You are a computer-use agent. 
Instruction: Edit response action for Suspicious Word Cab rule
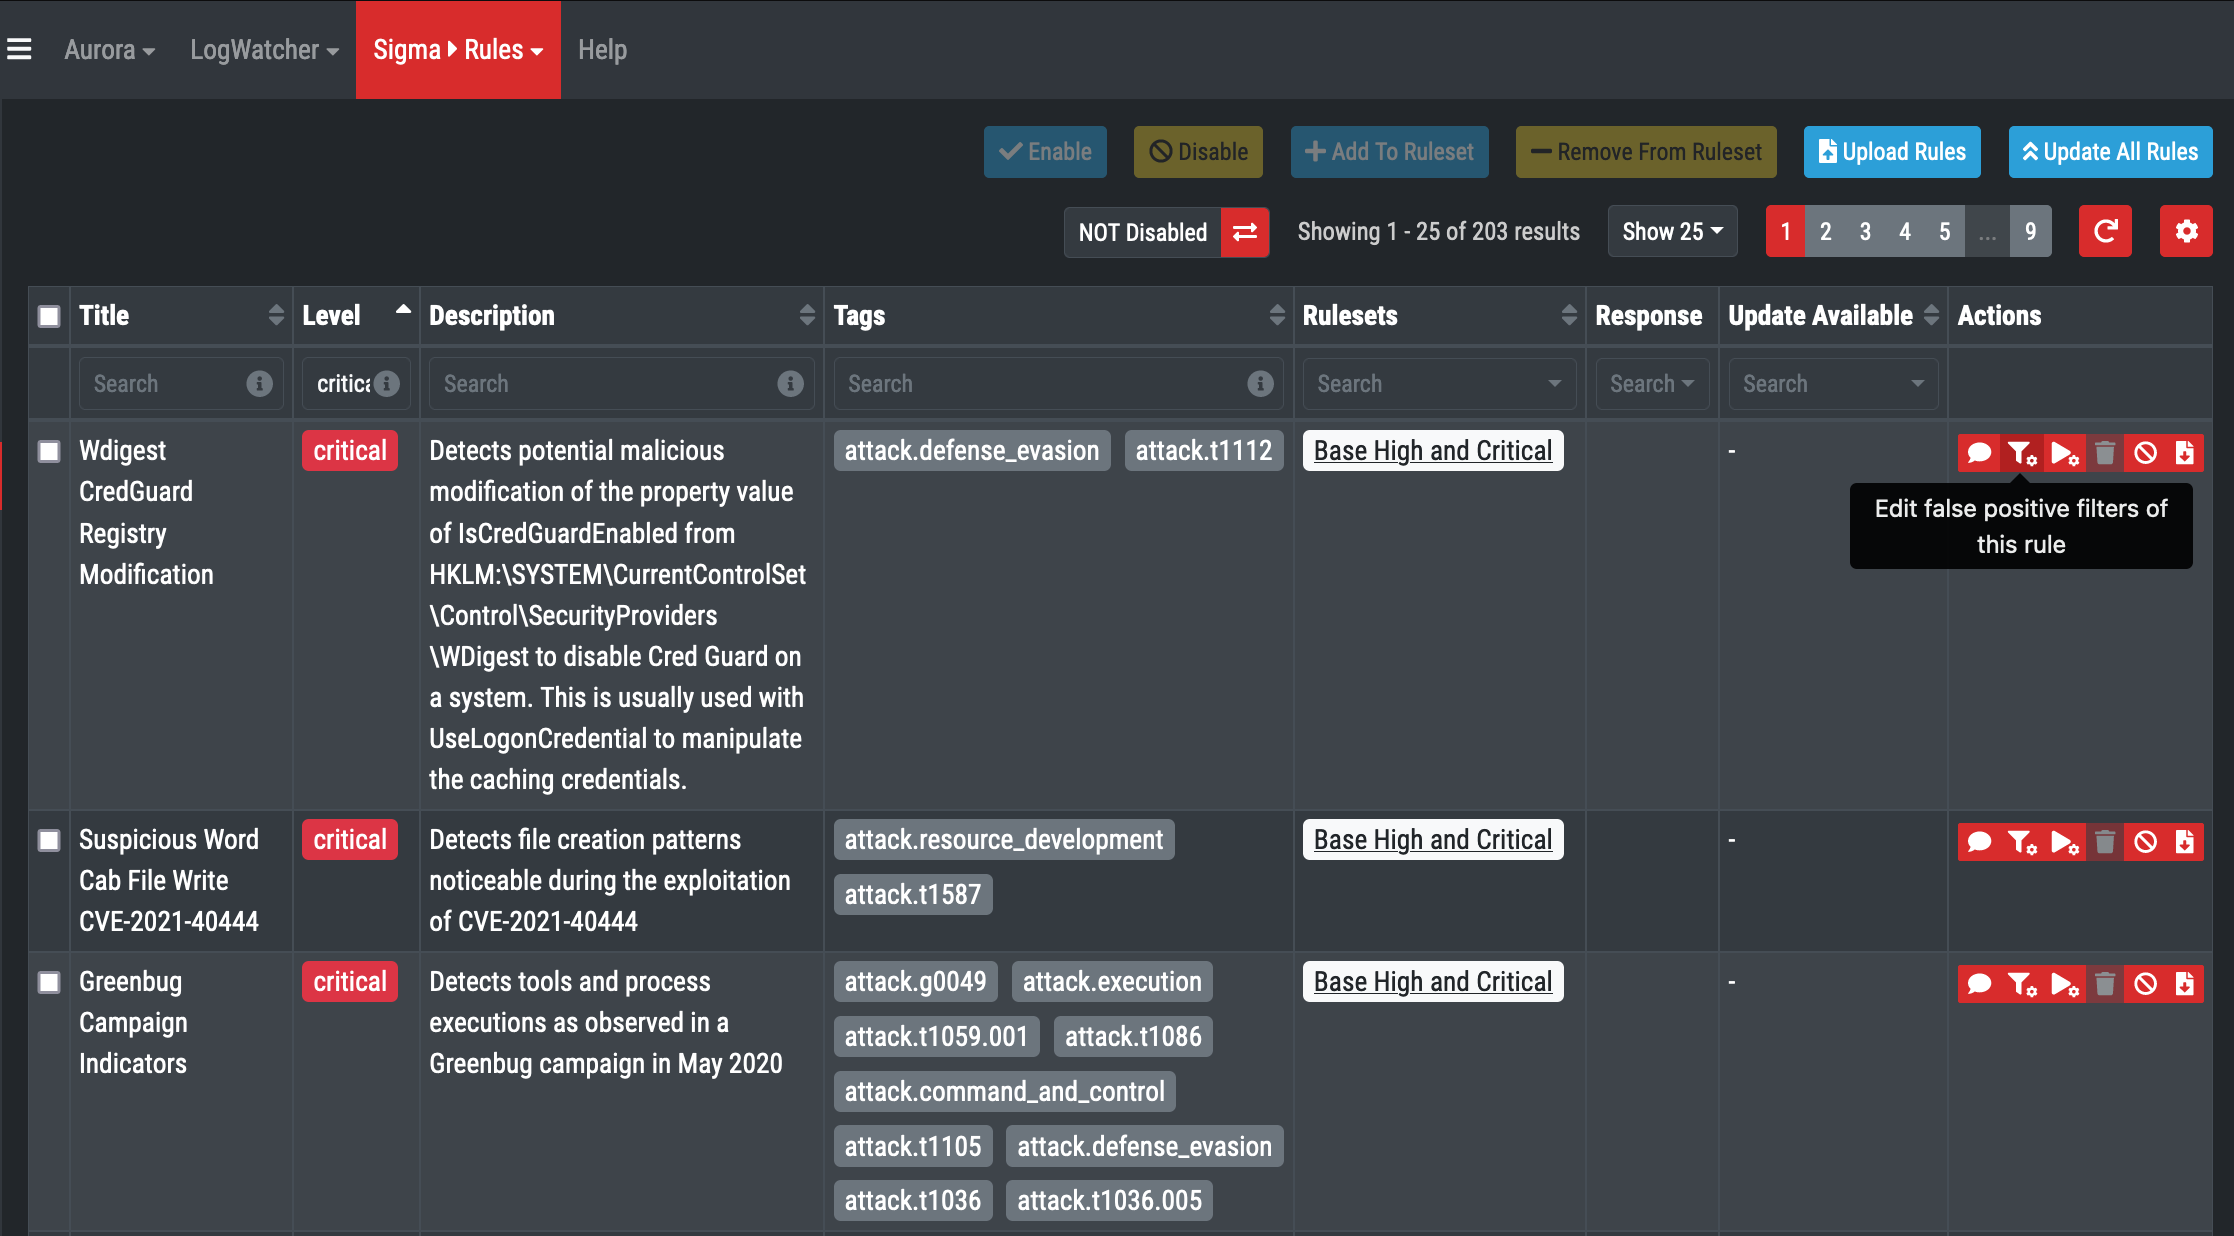coord(2064,842)
